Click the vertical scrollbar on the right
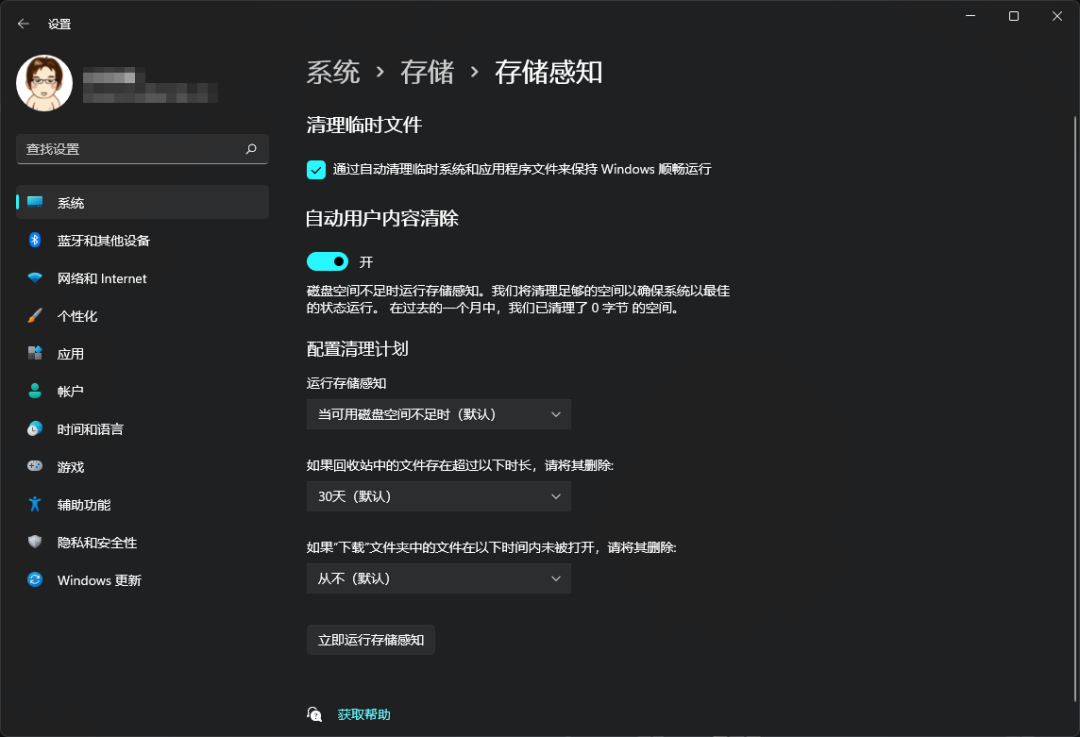The height and width of the screenshot is (737, 1080). [1074, 410]
